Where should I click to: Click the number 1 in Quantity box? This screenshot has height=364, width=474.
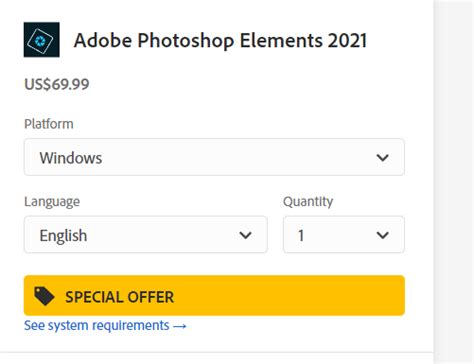pyautogui.click(x=301, y=235)
